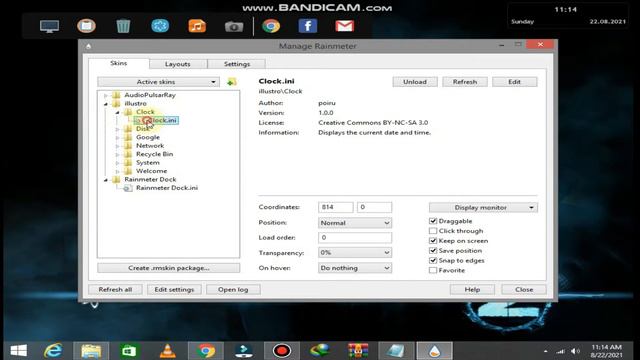This screenshot has height=360, width=640.
Task: Open the Rainmeter raindrop taskbar icon
Action: [x=434, y=351]
